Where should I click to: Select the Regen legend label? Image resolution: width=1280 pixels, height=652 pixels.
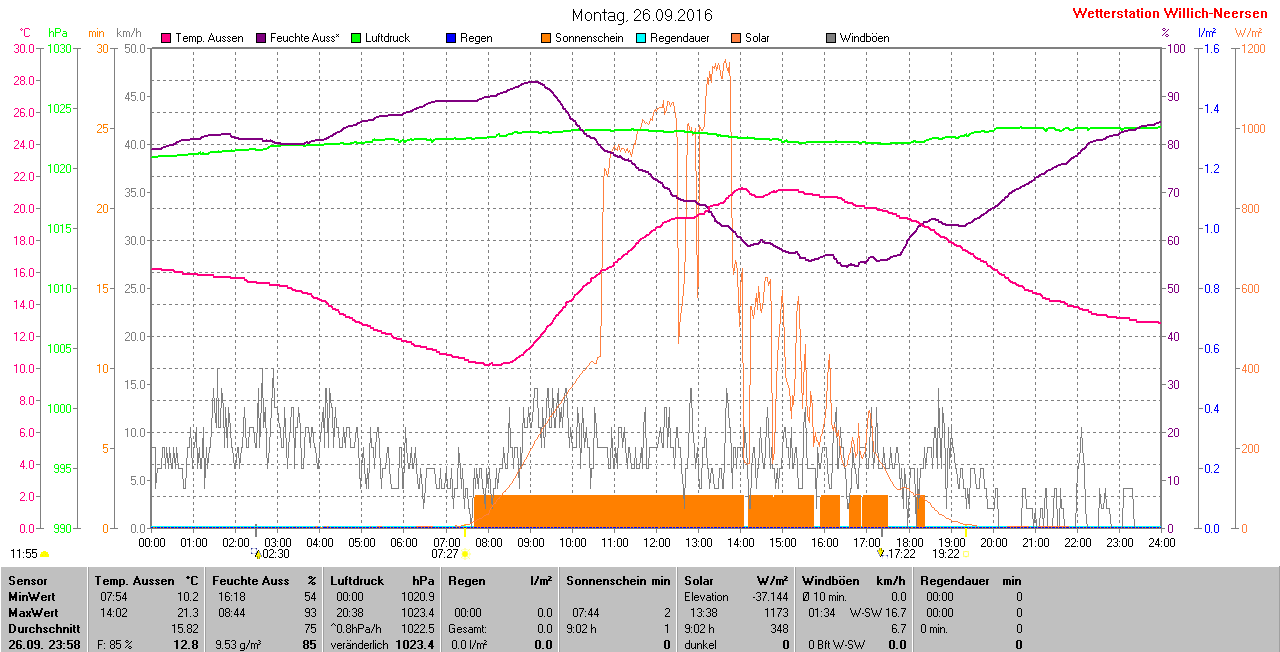tap(476, 38)
